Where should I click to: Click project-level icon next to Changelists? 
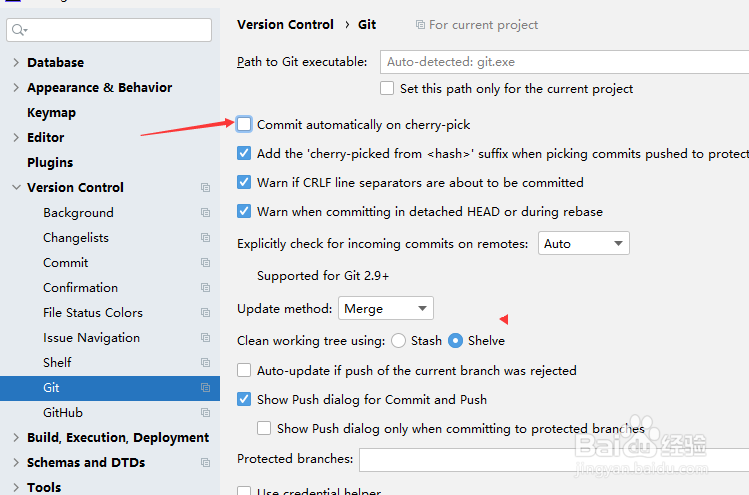coord(205,238)
